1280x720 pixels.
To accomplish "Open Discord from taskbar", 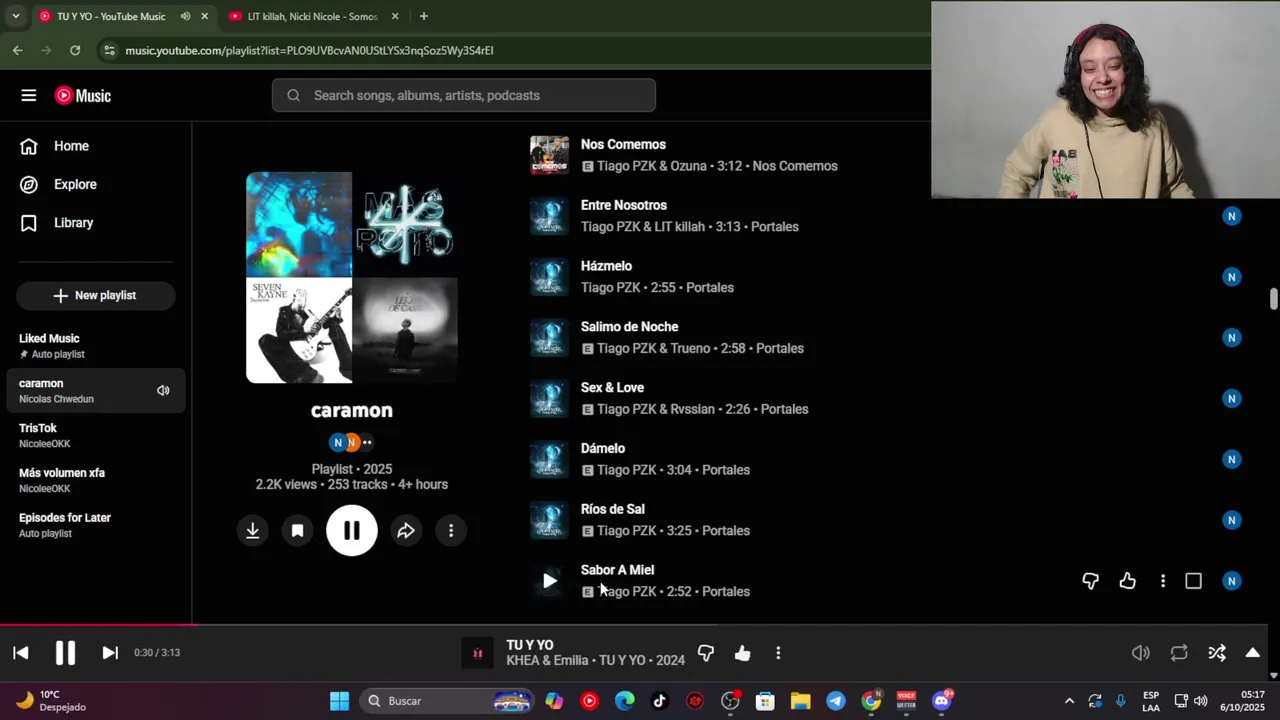I will [x=942, y=701].
